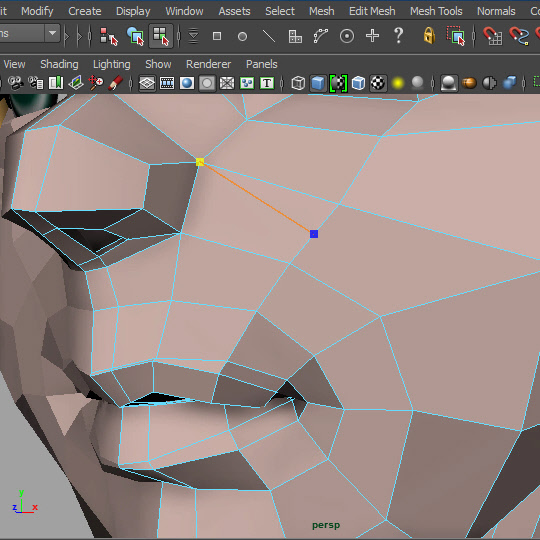Enable snap to grids magnet icon
Viewport: 540px width, 540px height.
pos(492,36)
